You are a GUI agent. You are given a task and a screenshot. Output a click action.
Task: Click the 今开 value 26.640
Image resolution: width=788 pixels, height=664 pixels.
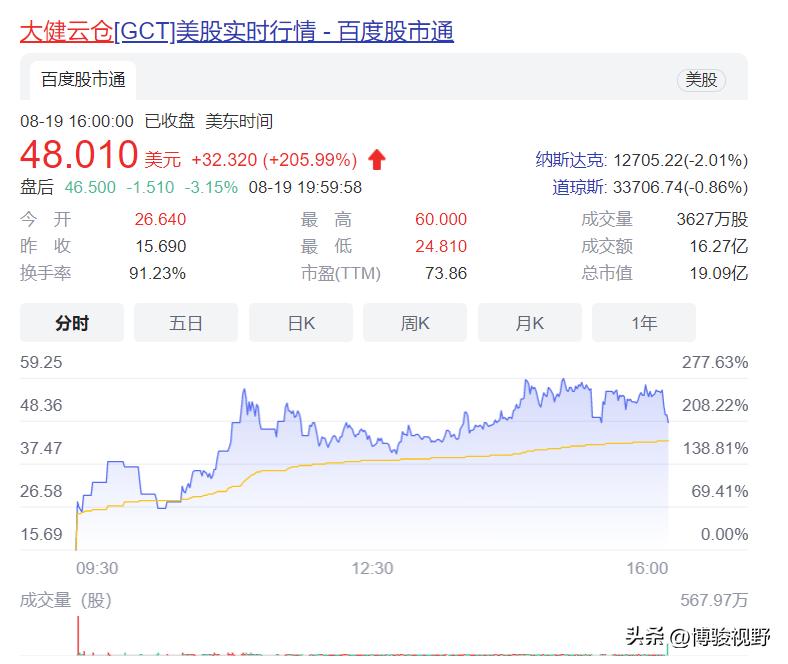click(x=160, y=219)
